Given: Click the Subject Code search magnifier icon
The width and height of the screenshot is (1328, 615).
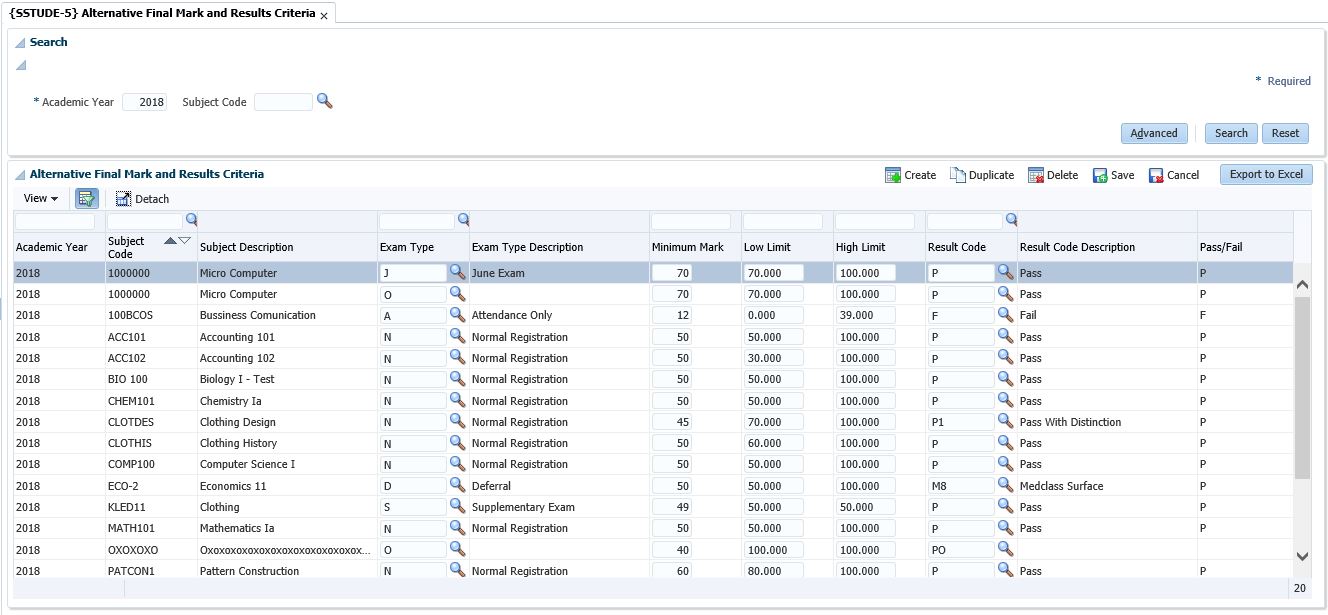Looking at the screenshot, I should 324,101.
